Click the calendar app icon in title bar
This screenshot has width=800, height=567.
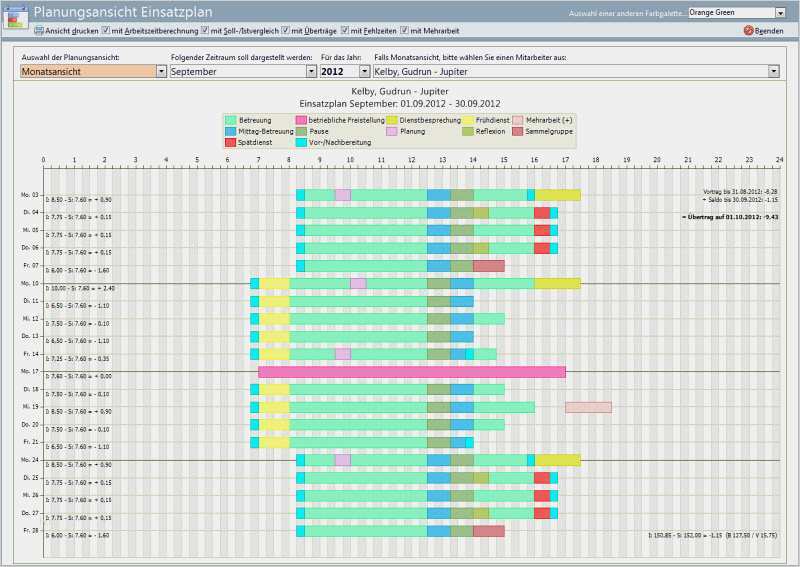(15, 12)
